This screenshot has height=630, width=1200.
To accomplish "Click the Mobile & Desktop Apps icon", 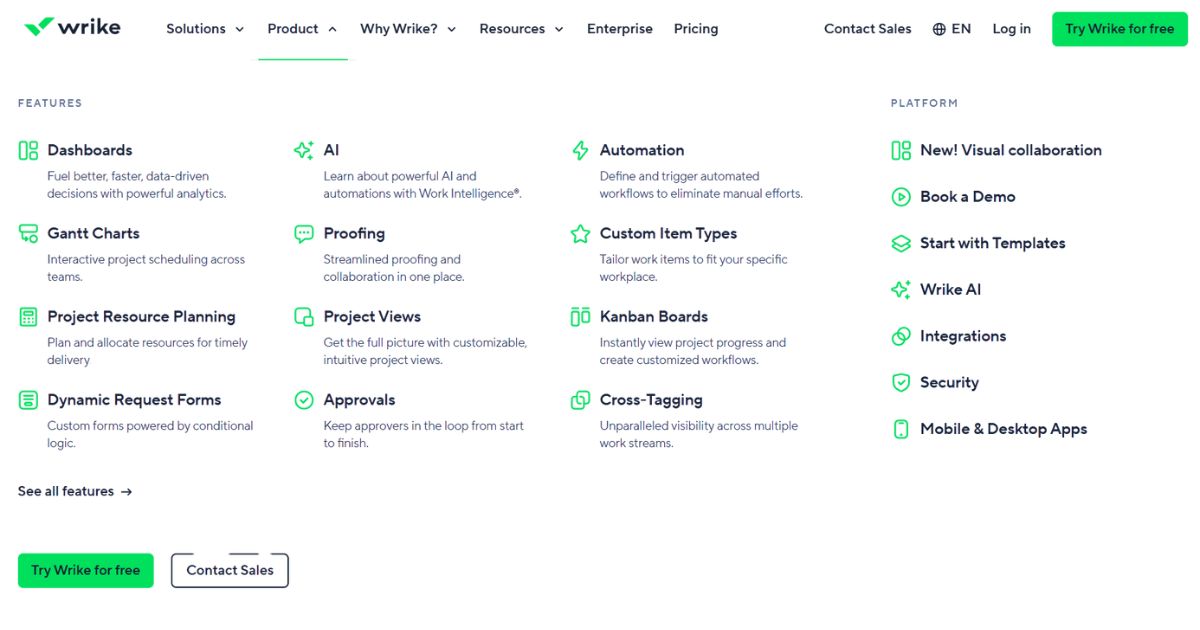I will 901,429.
